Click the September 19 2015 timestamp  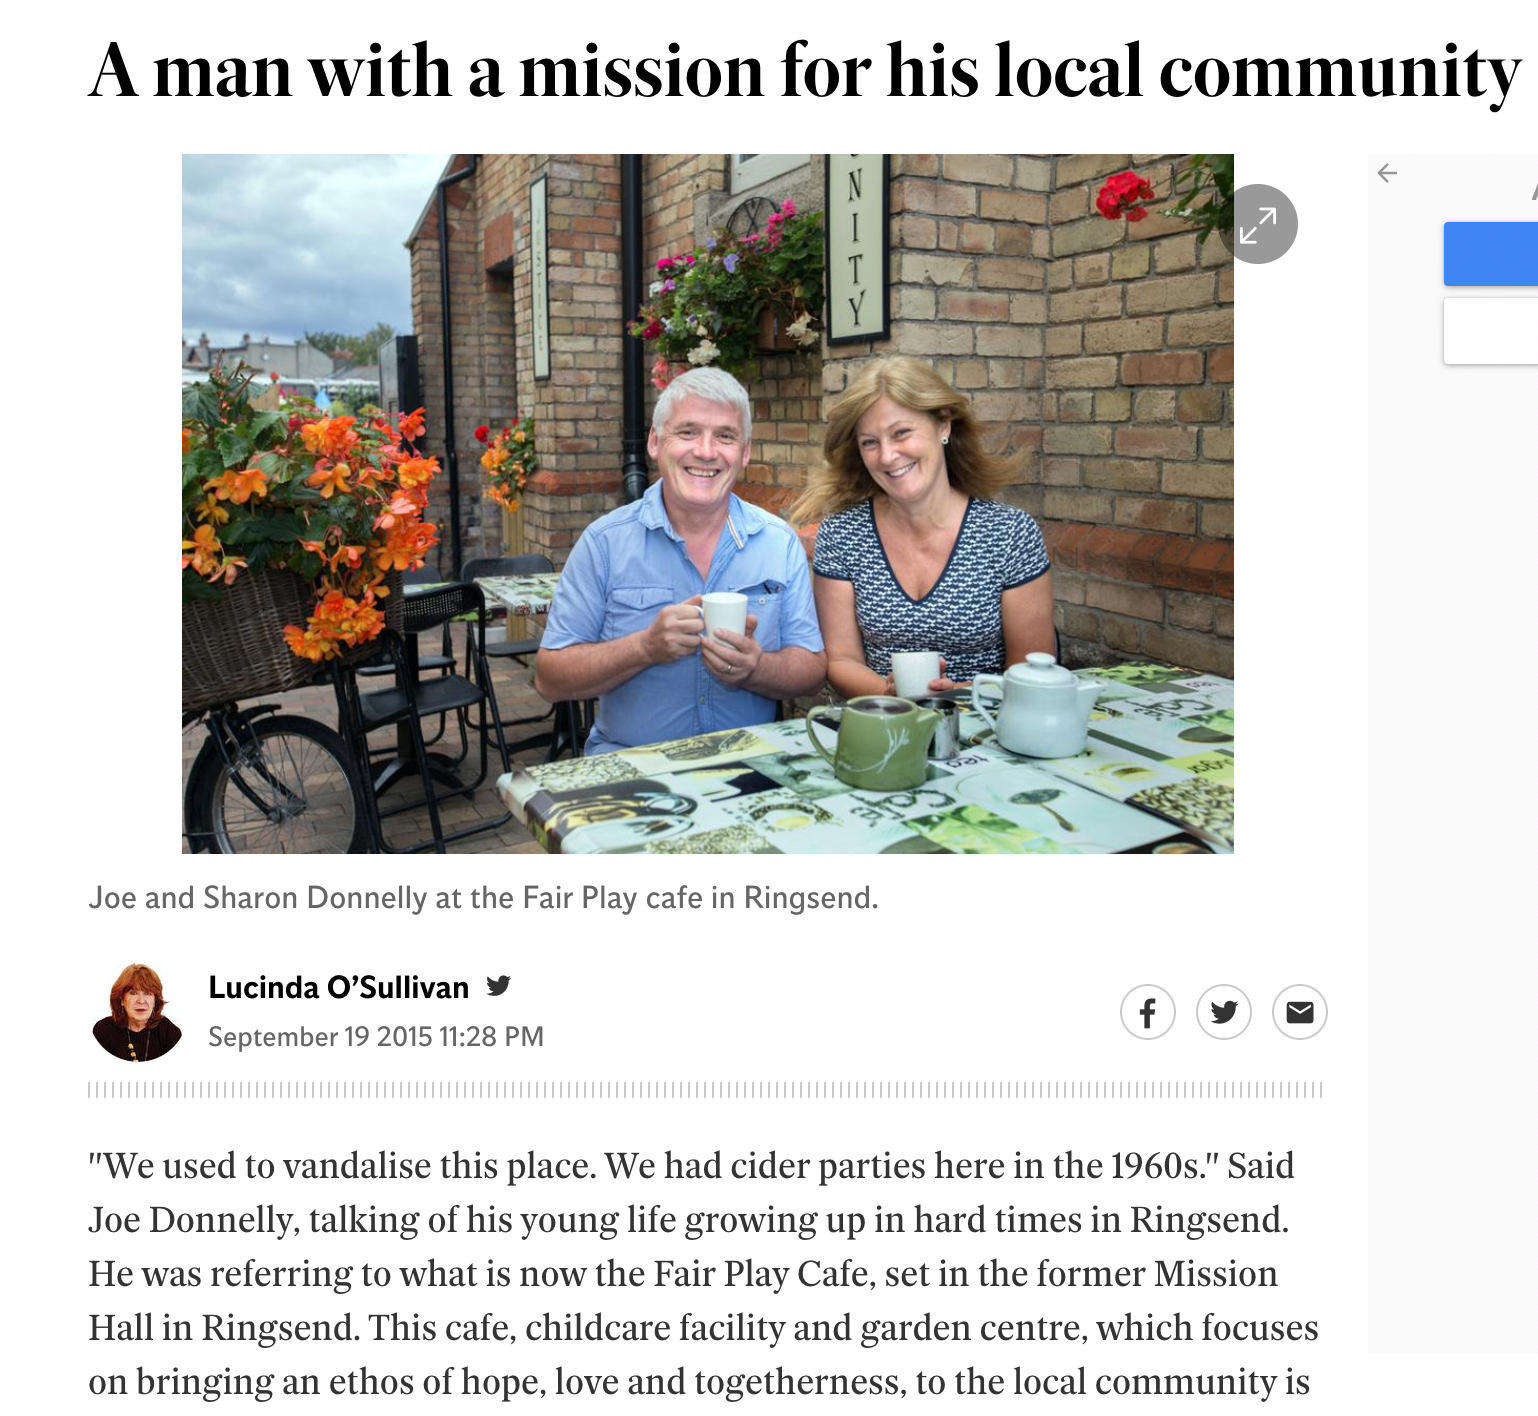376,1036
